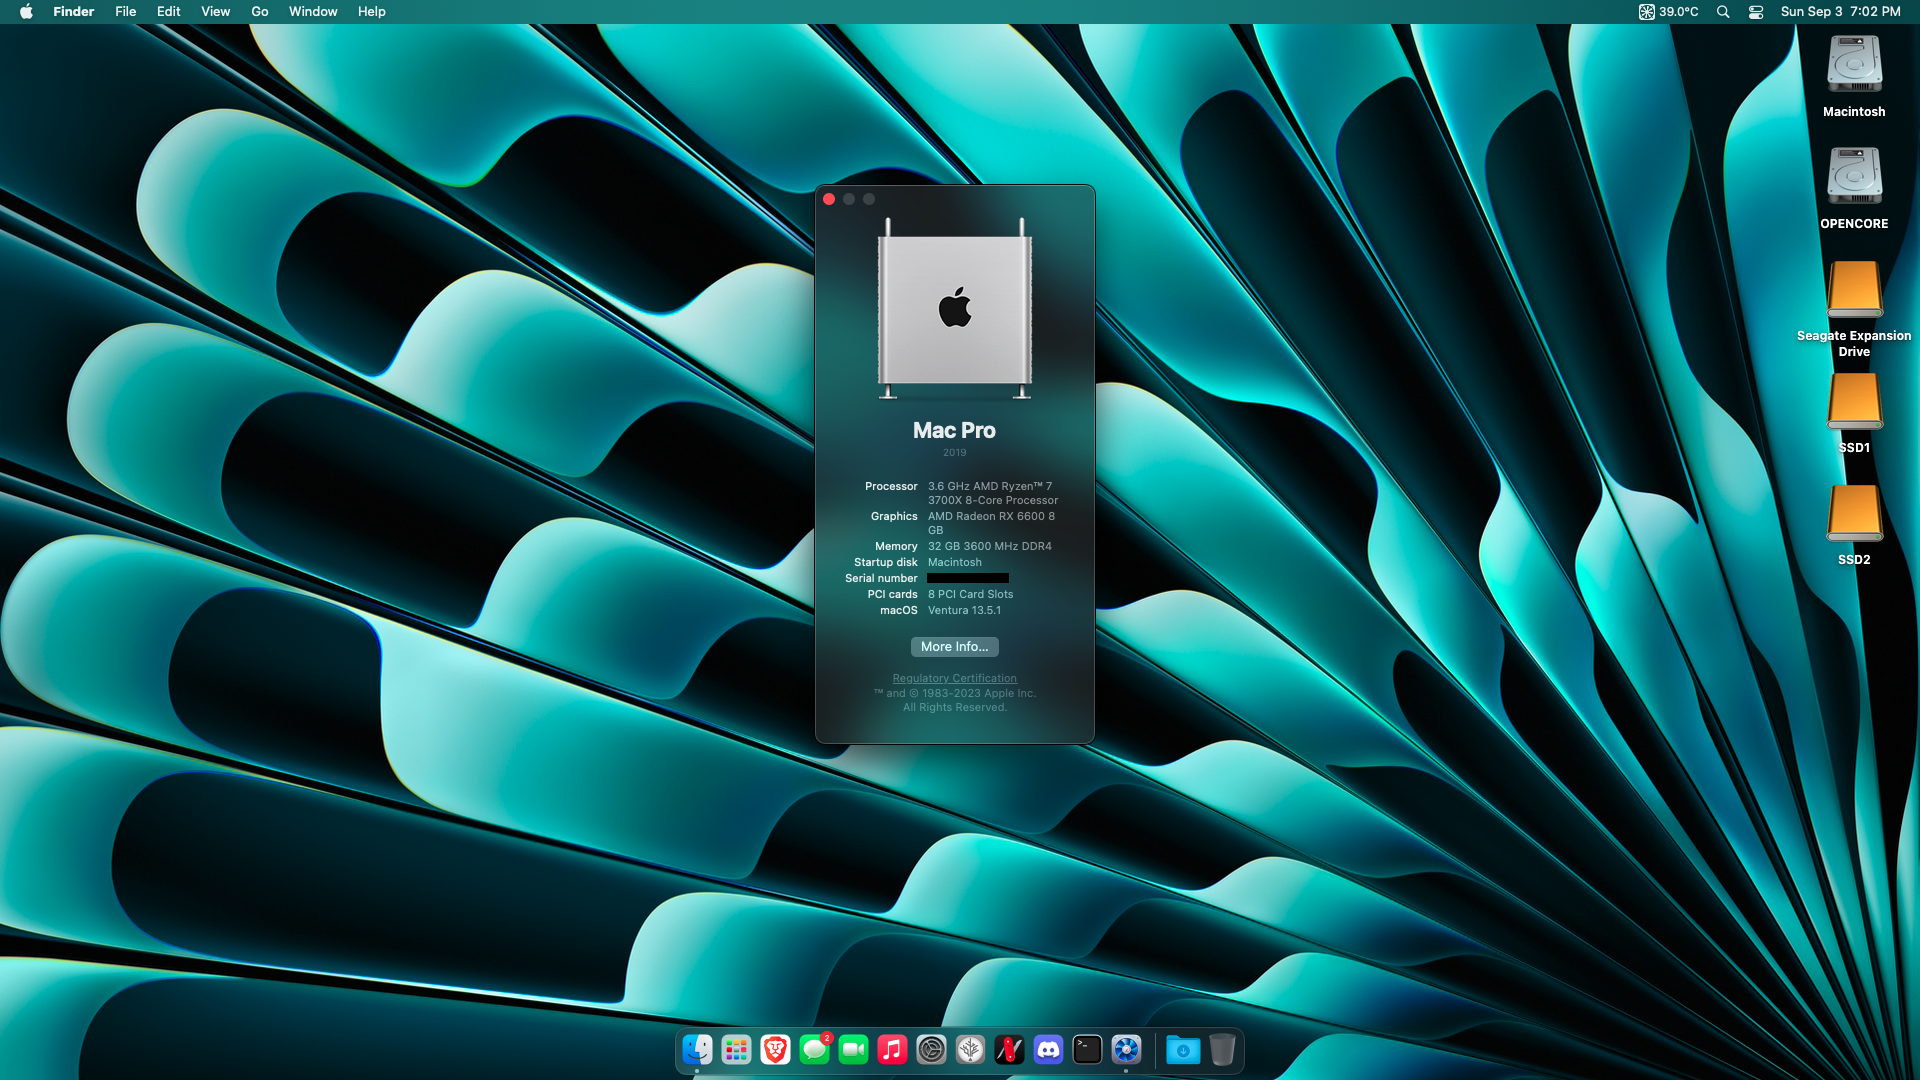Click the AMD Ryzen 7 processor value
Image resolution: width=1920 pixels, height=1080 pixels.
tap(993, 493)
